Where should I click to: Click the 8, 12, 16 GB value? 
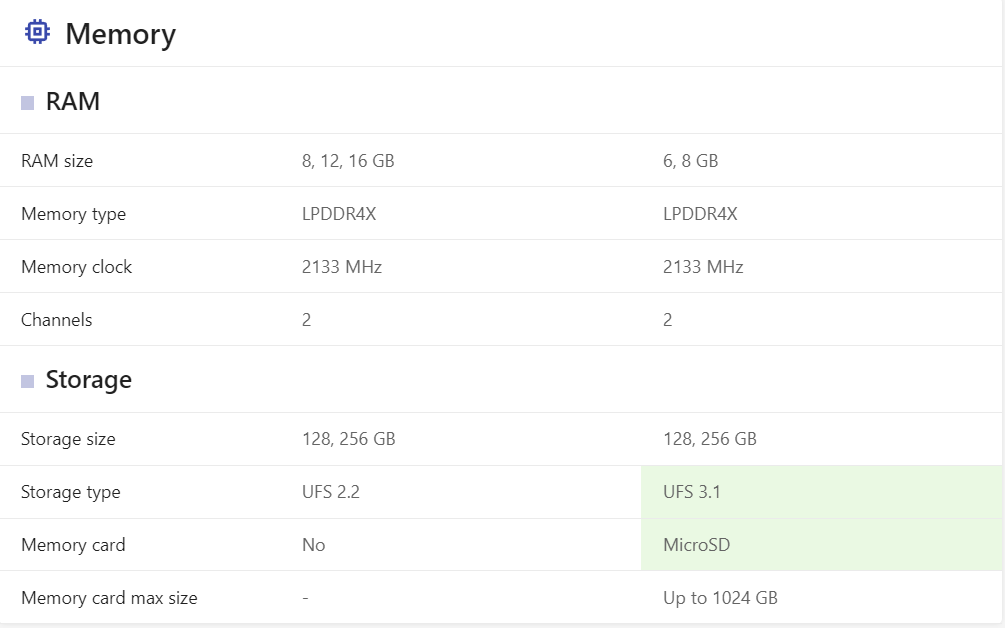pyautogui.click(x=348, y=161)
